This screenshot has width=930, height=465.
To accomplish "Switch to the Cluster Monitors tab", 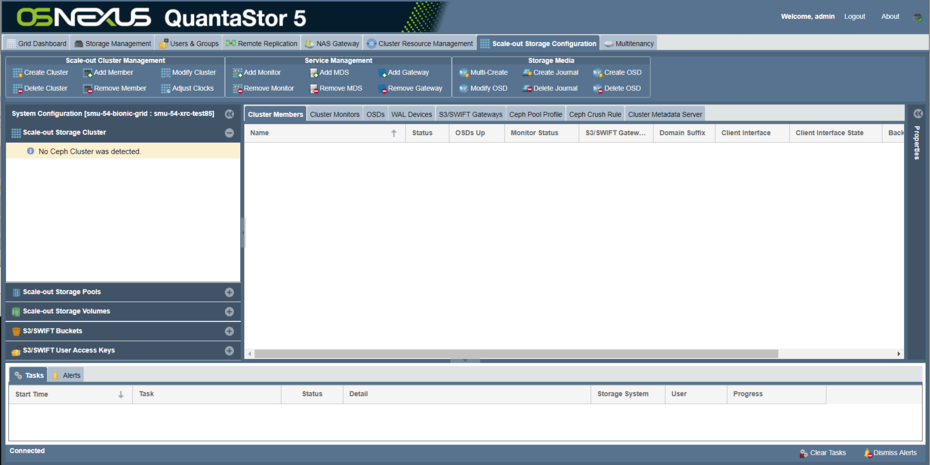I will coord(335,114).
